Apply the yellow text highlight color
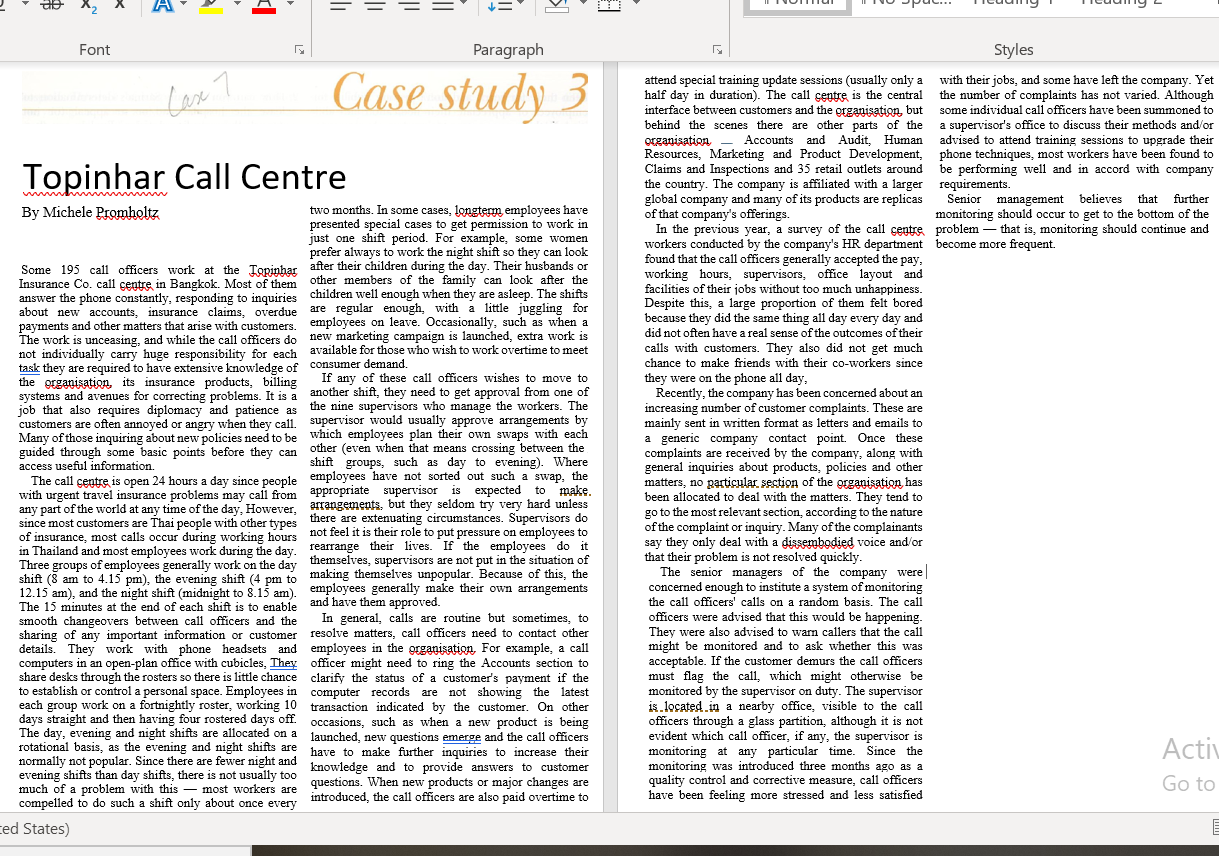The height and width of the screenshot is (856, 1219). tap(211, 5)
